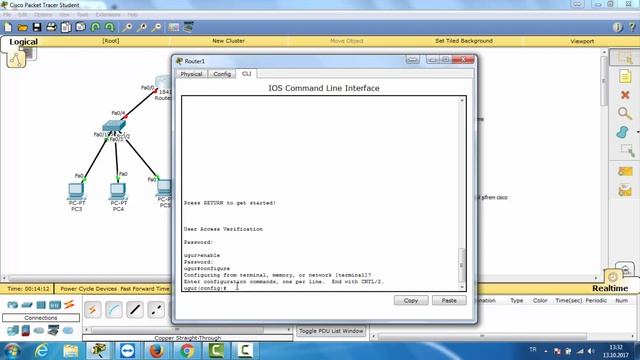Image resolution: width=640 pixels, height=360 pixels.
Task: Click the Zoom Reset magnifier icon
Action: pos(142,27)
